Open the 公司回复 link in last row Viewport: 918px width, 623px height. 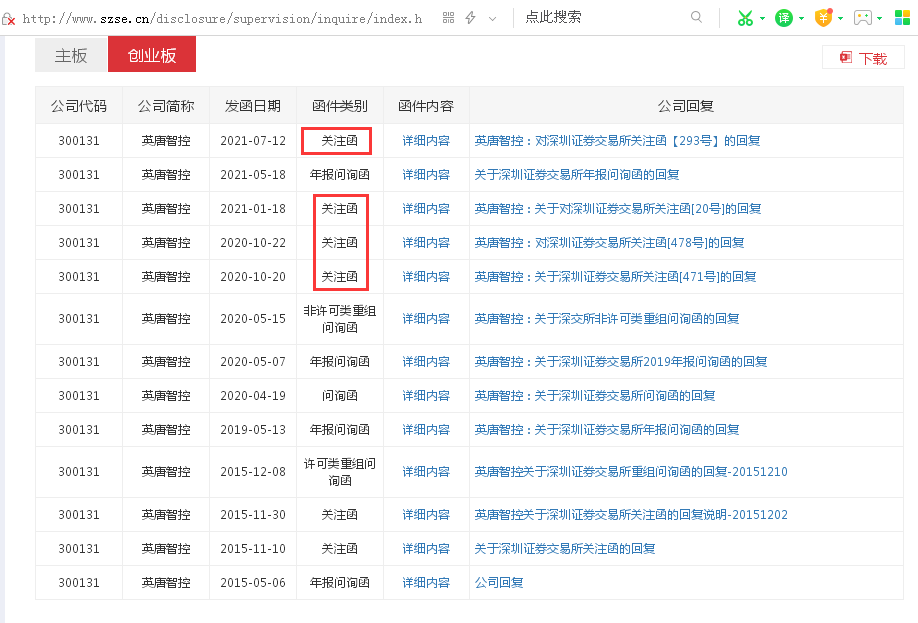click(x=499, y=582)
